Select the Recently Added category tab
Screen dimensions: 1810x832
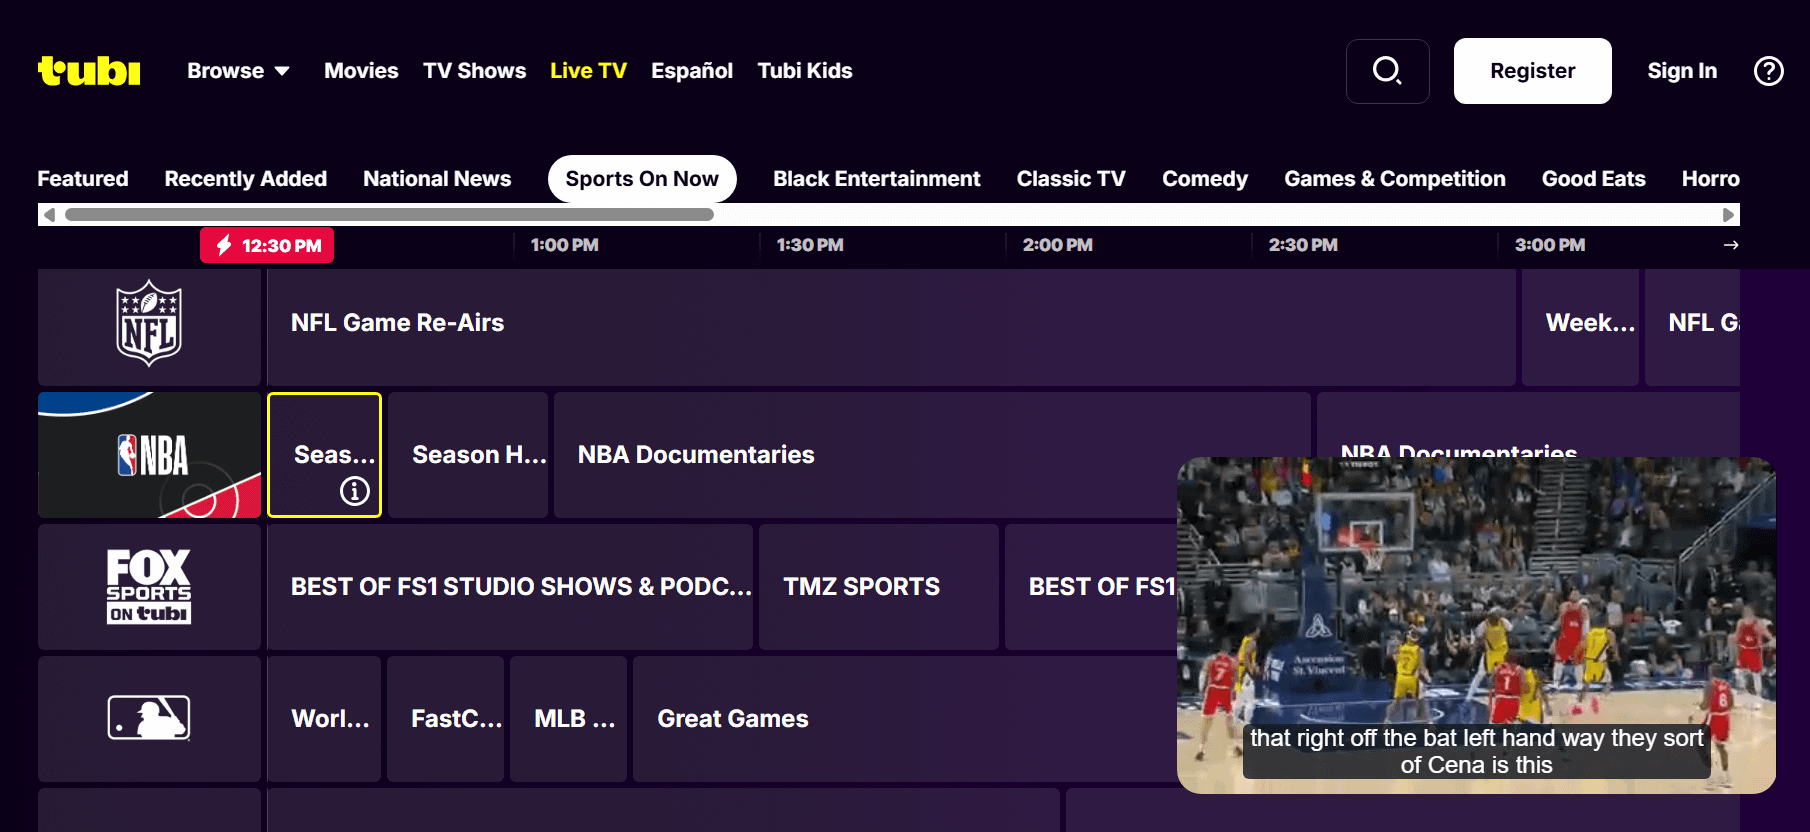tap(246, 179)
